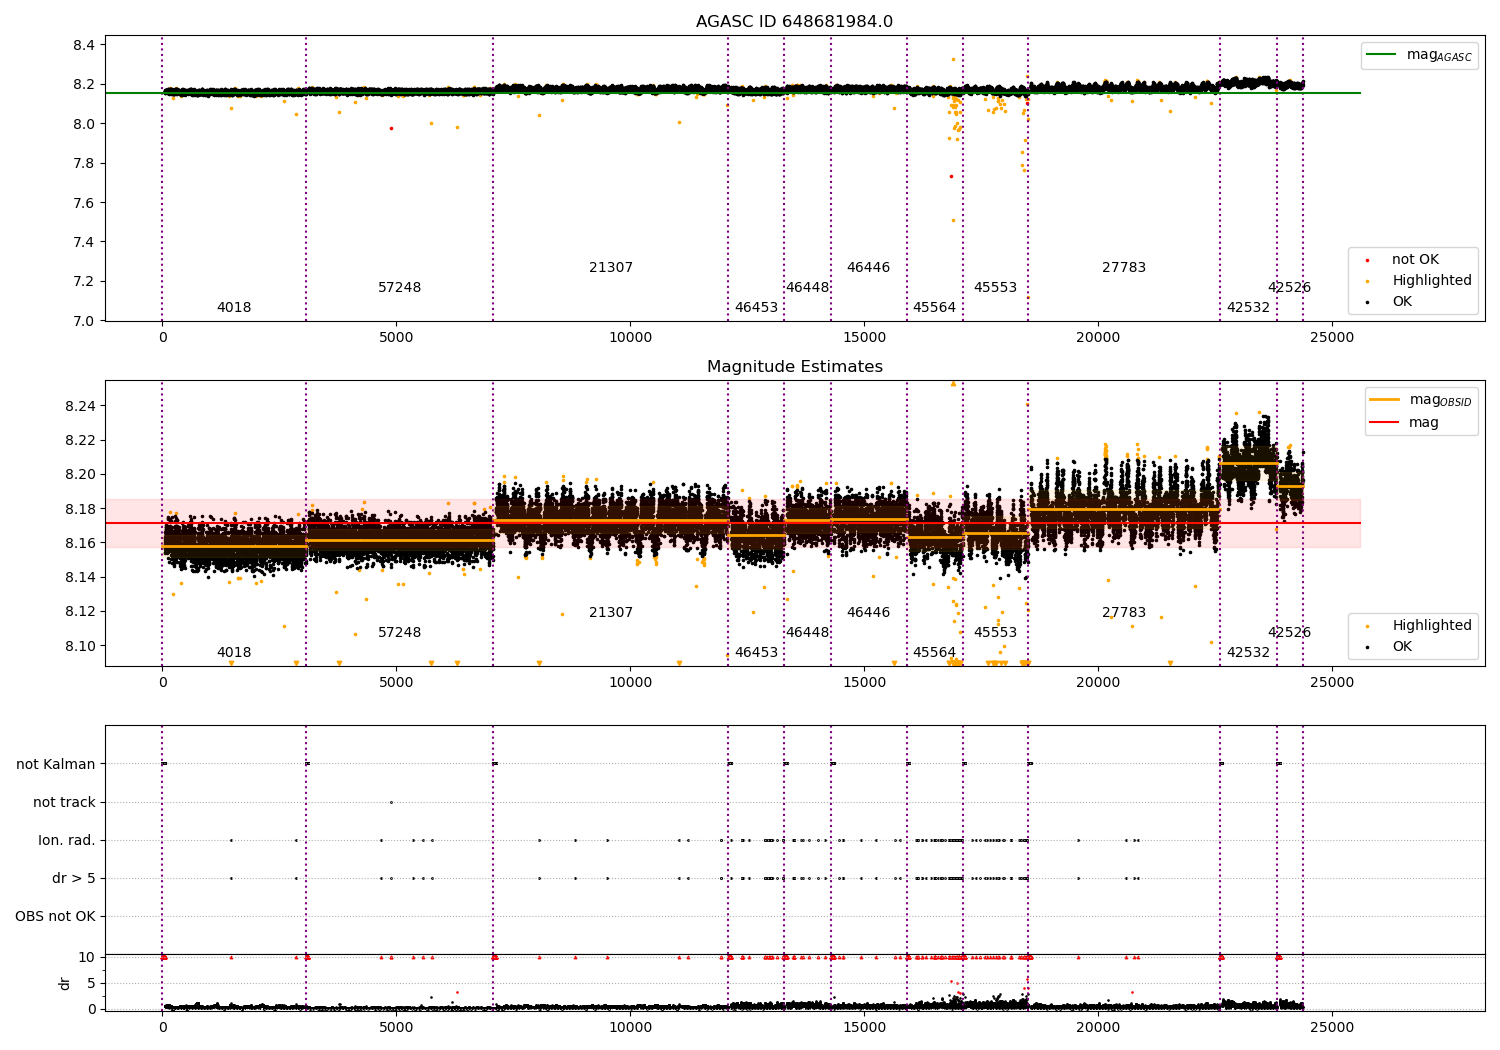Image resolution: width=1500 pixels, height=1050 pixels.
Task: Click OBSID label 45564 in AGASC ID plot
Action: pos(934,308)
